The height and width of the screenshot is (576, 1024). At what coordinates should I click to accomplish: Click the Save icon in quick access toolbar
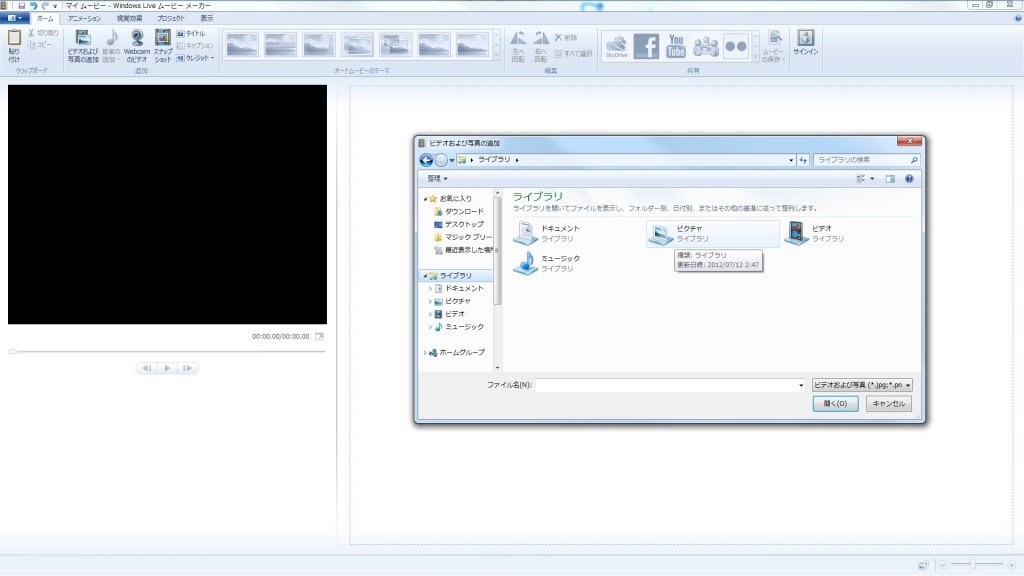tap(22, 5)
